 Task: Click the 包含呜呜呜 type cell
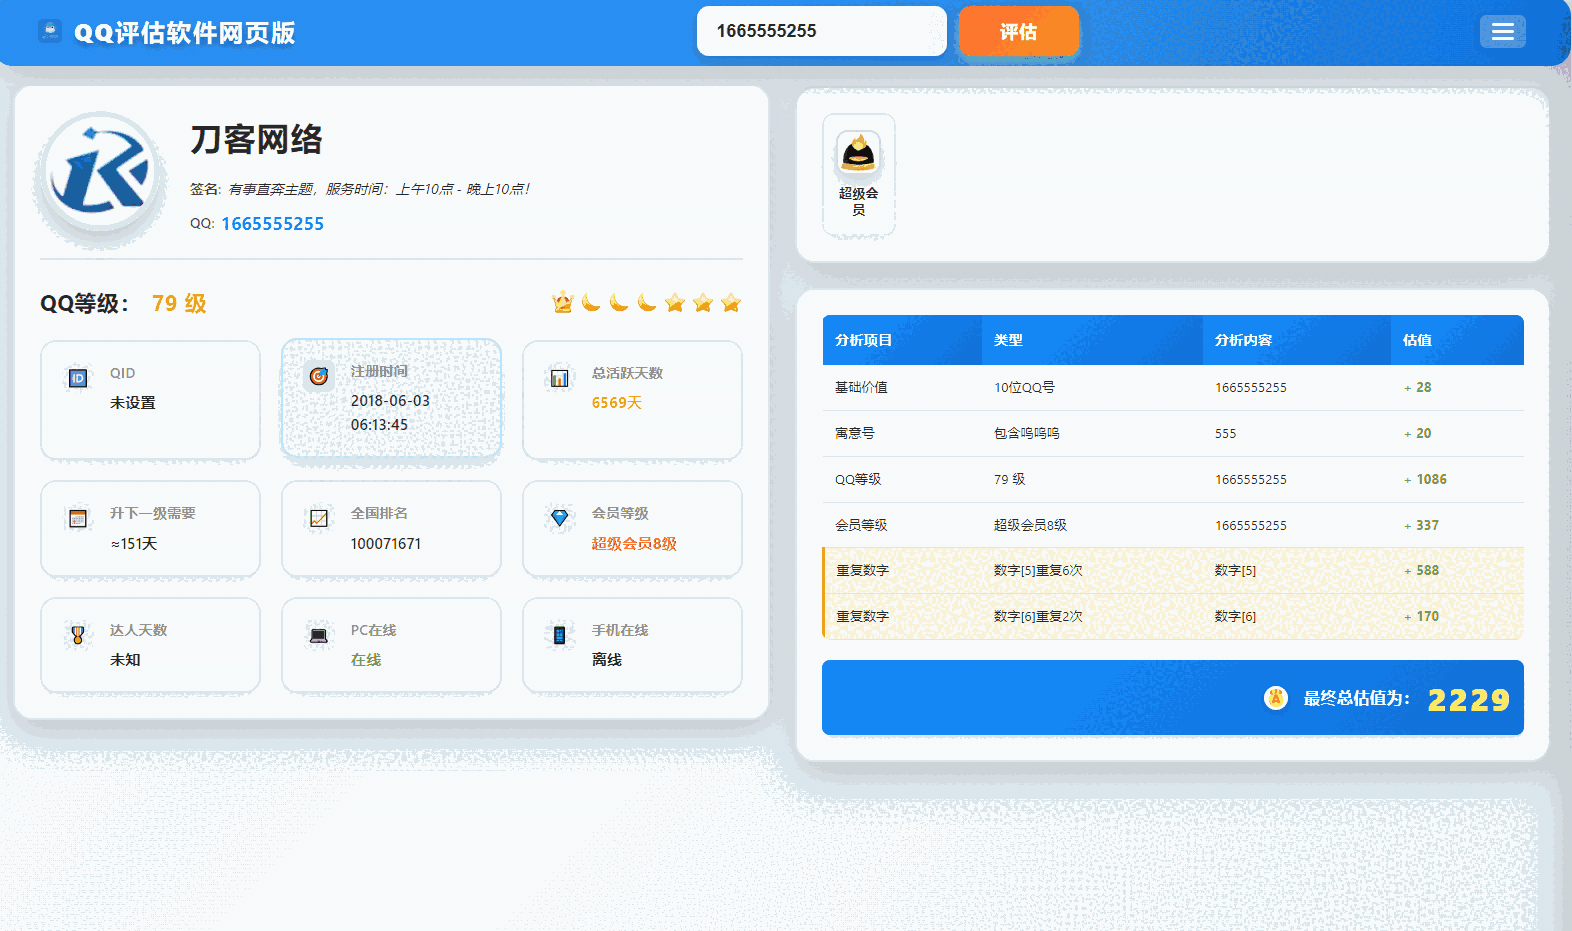tap(1027, 433)
